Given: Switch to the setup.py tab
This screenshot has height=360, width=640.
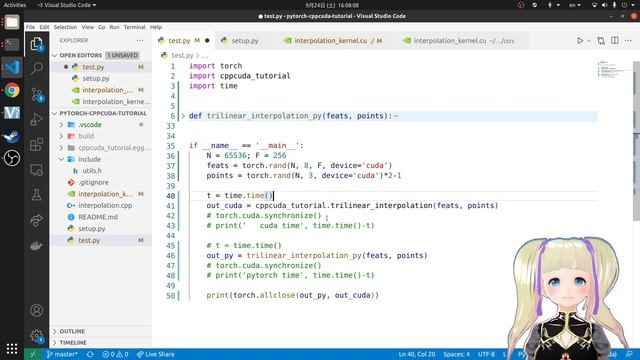Looking at the screenshot, I should point(245,40).
